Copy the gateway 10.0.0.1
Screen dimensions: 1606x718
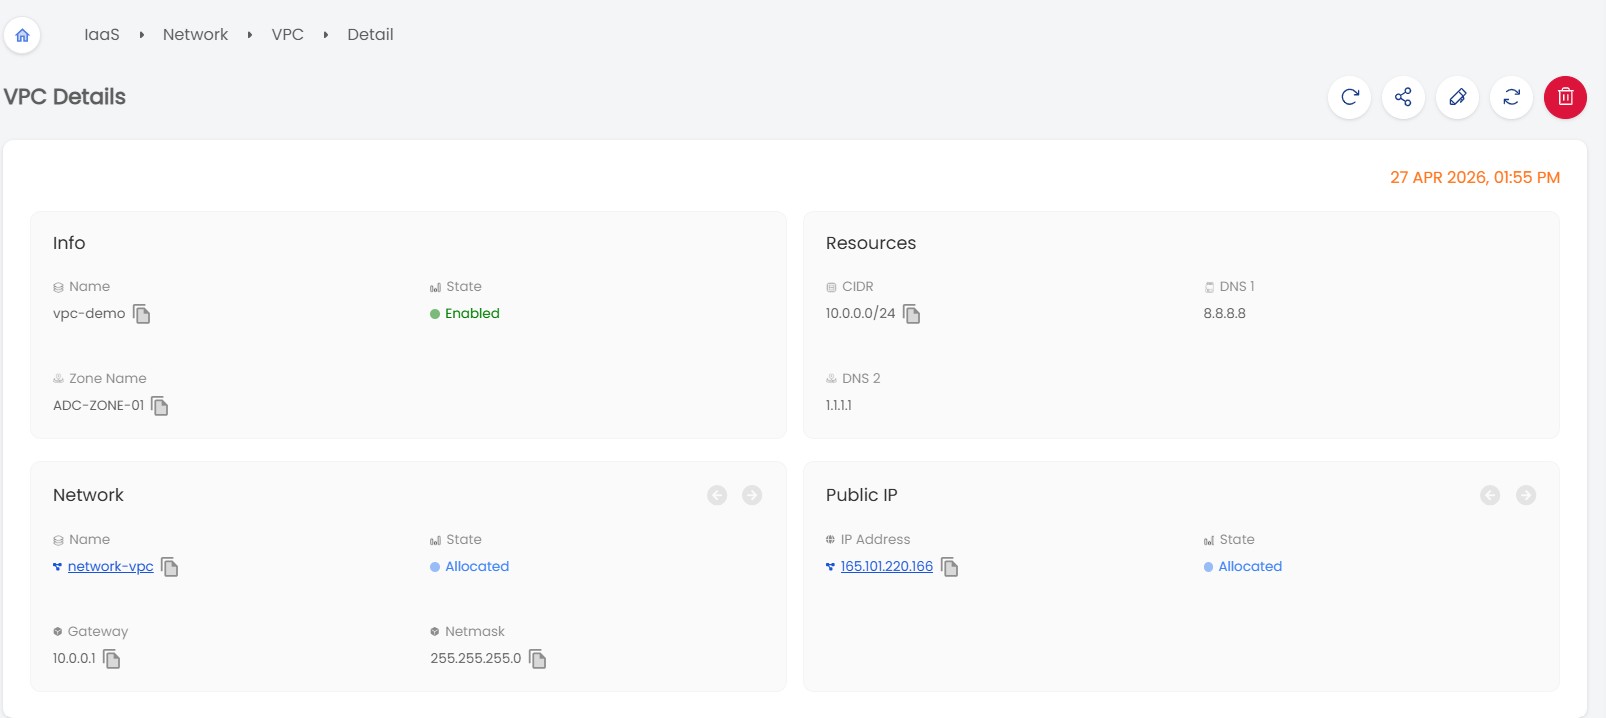coord(112,659)
